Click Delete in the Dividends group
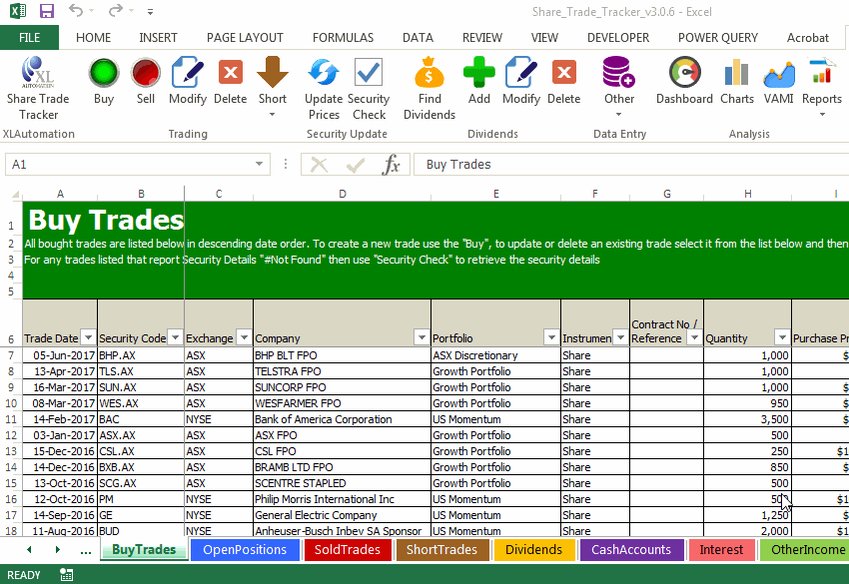Viewport: 849px width, 584px height. pos(564,73)
